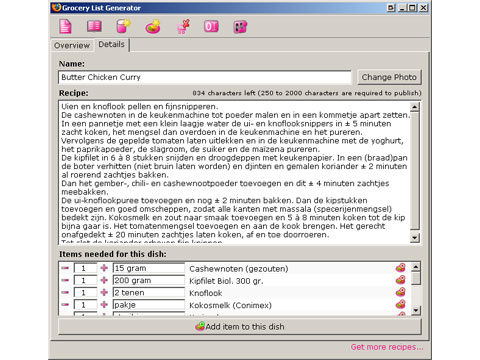Click the 'pakje' amount field

click(x=149, y=304)
